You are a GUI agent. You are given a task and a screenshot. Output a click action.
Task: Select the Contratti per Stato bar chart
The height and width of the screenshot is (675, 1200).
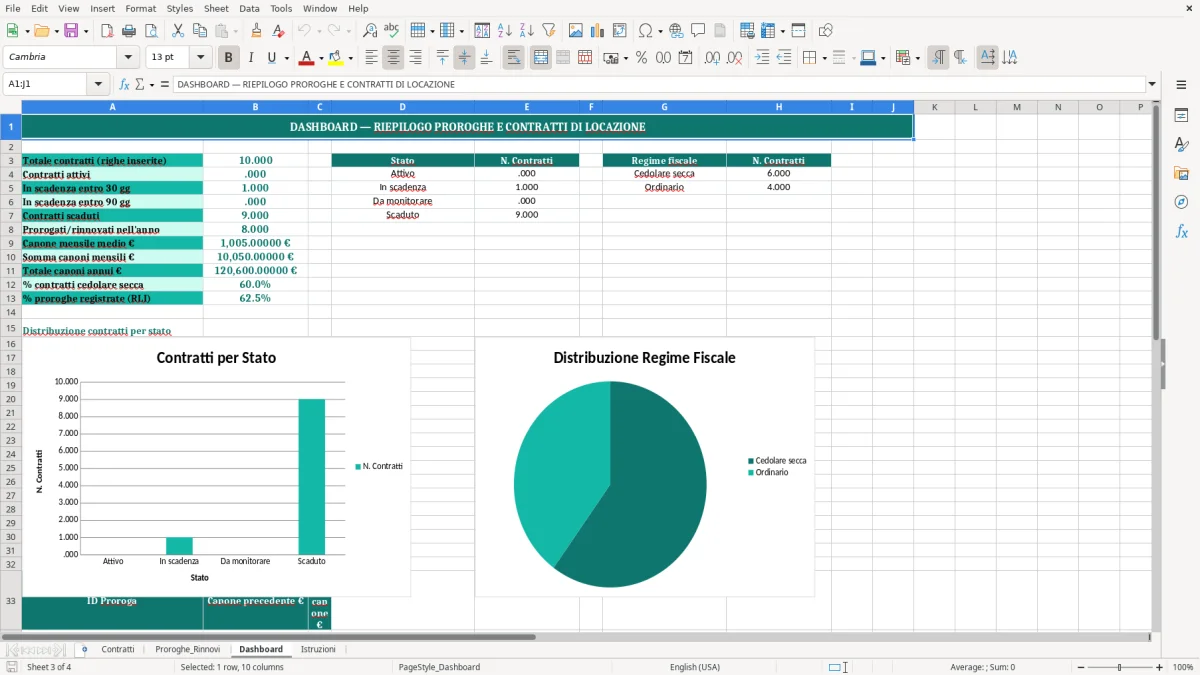[216, 467]
